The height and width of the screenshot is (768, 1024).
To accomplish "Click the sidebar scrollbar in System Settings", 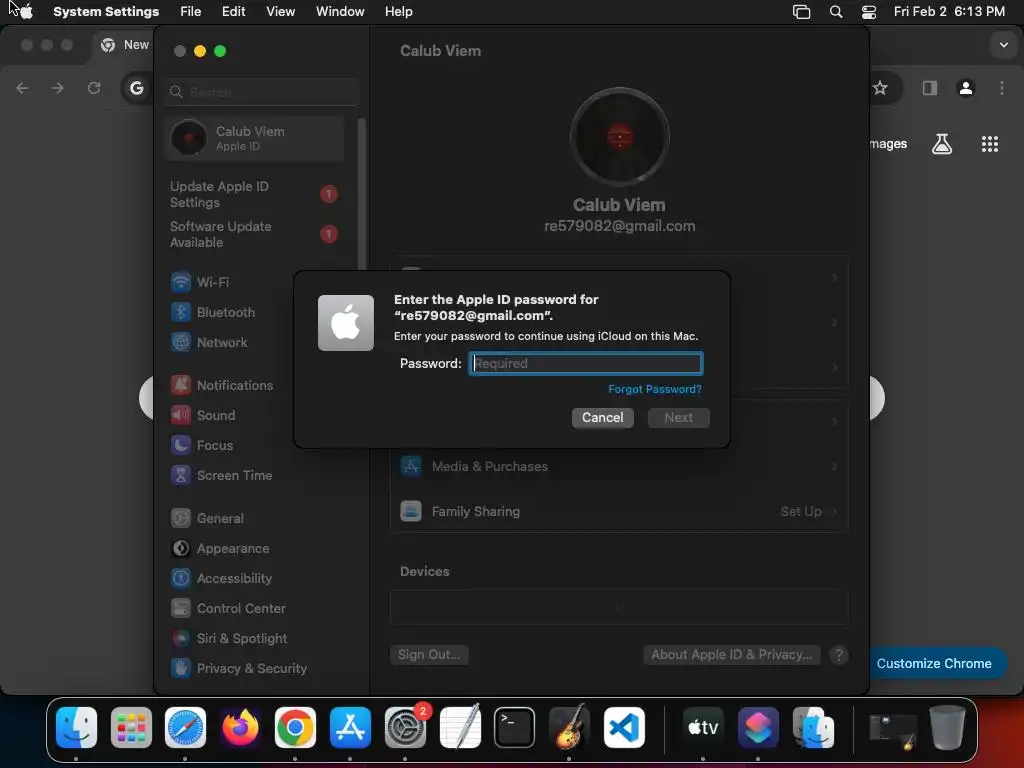I will point(361,196).
